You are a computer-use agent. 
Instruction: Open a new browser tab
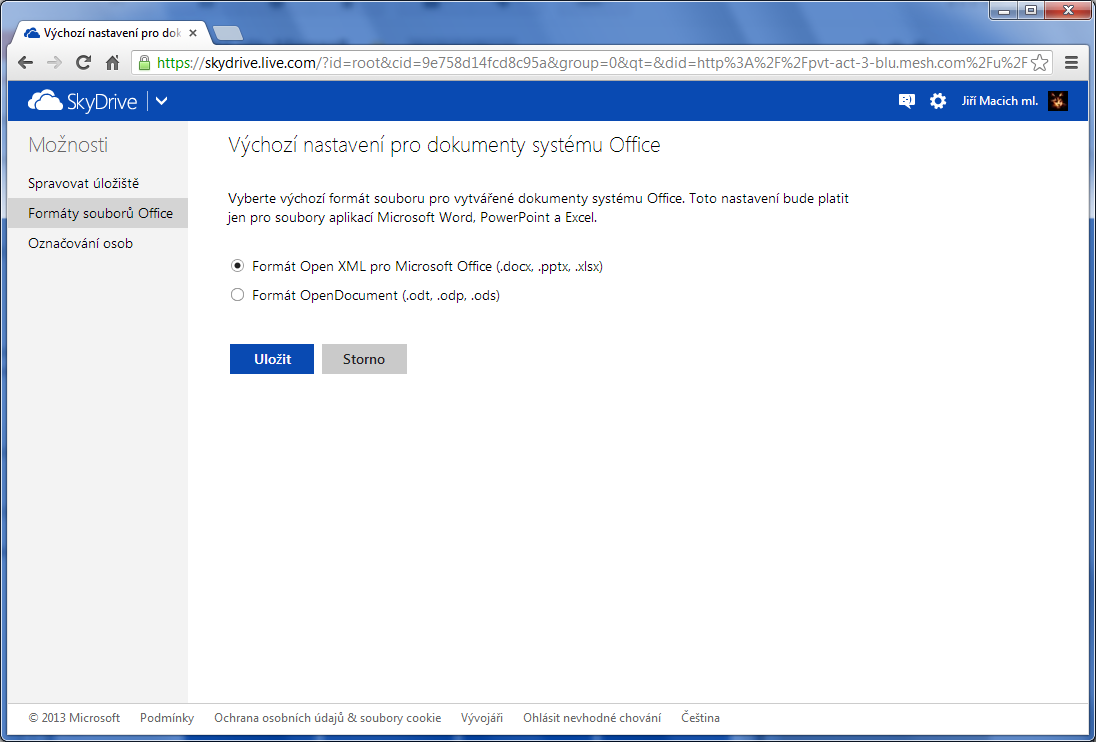[227, 33]
